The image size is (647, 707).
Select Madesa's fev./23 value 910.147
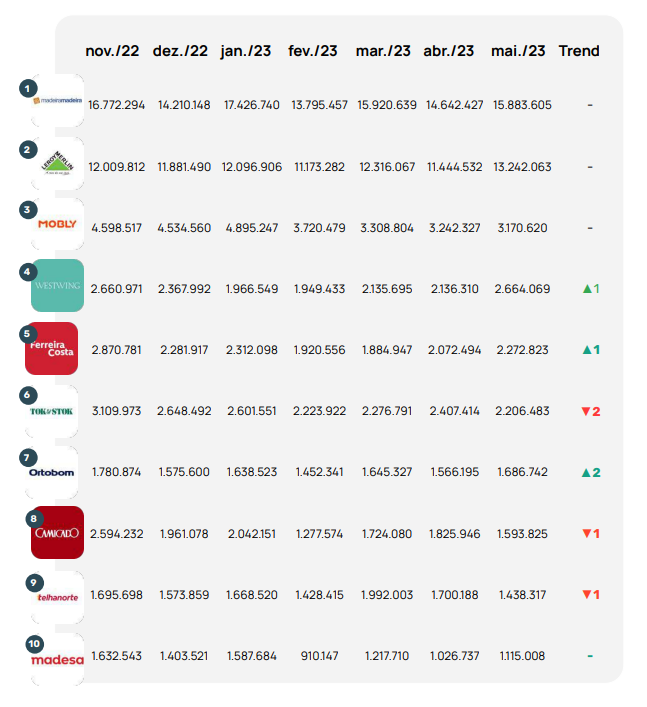320,656
